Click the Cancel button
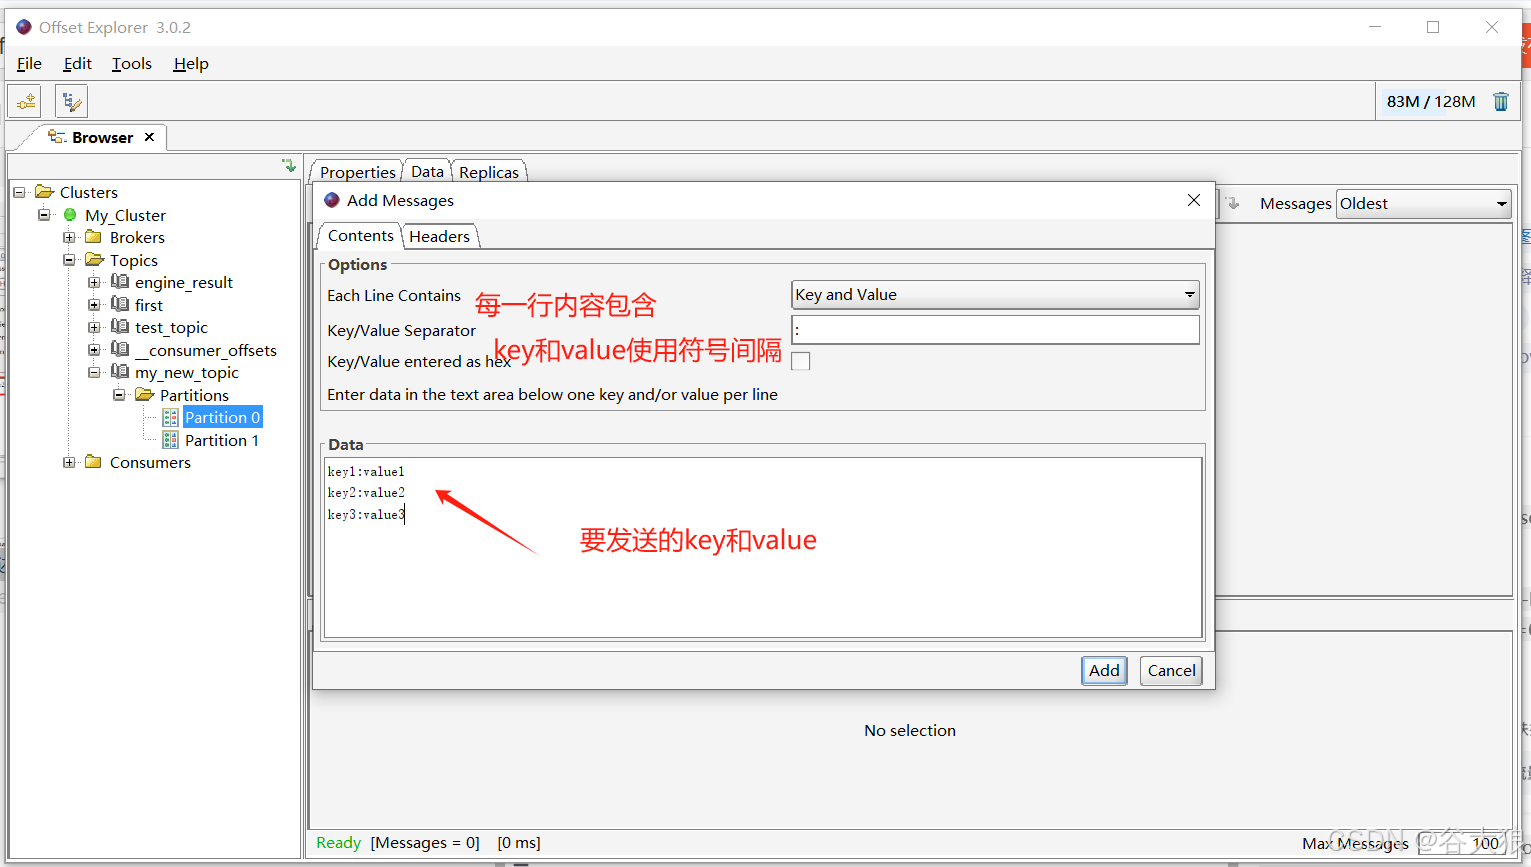 click(x=1171, y=670)
